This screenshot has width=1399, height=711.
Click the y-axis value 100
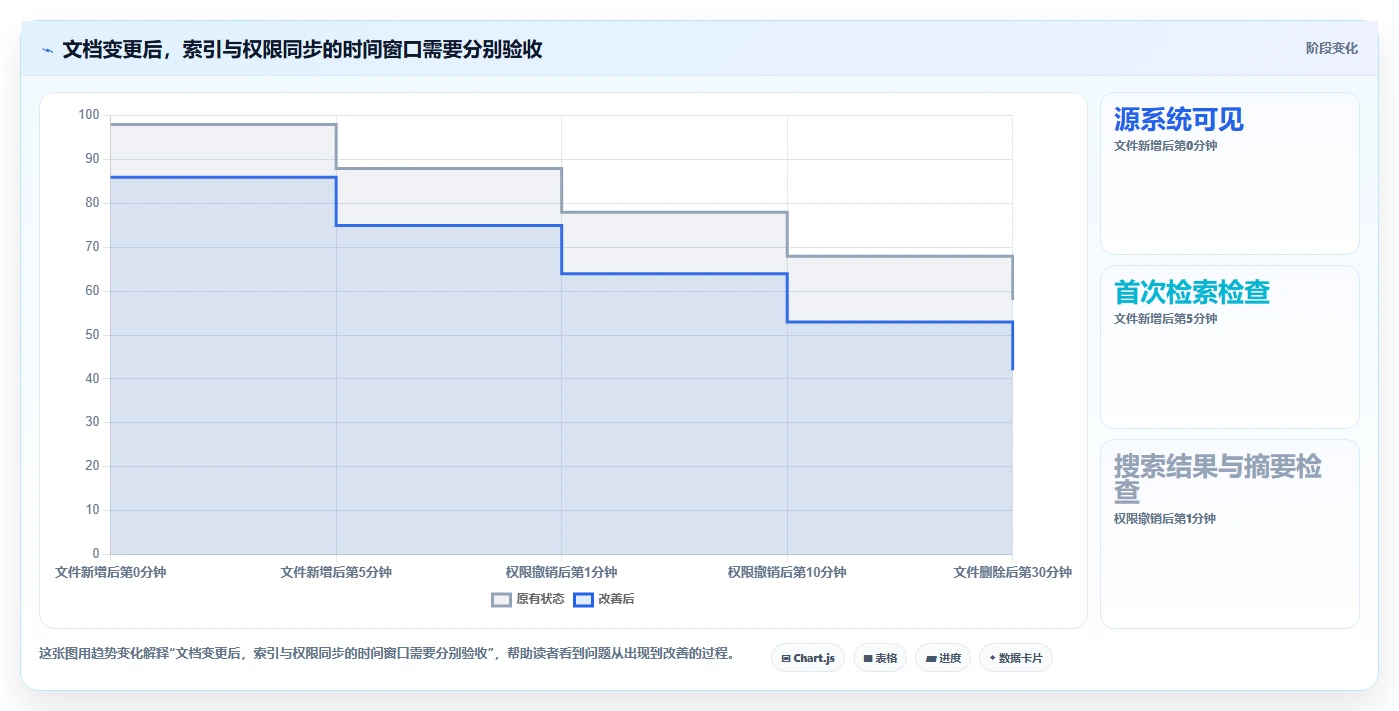(90, 115)
